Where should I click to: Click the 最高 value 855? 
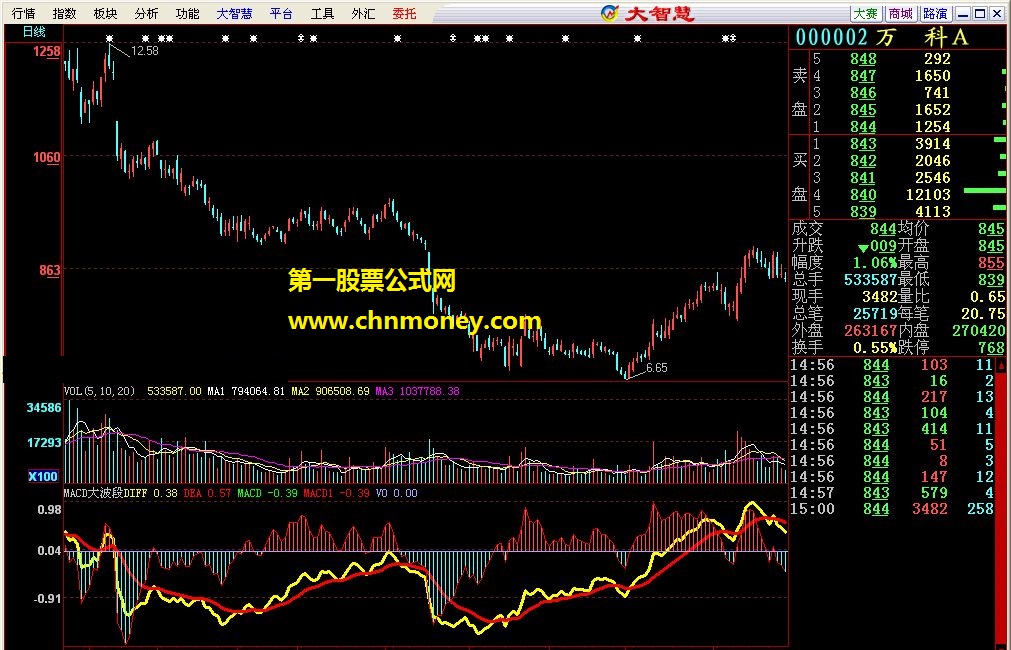[x=991, y=262]
